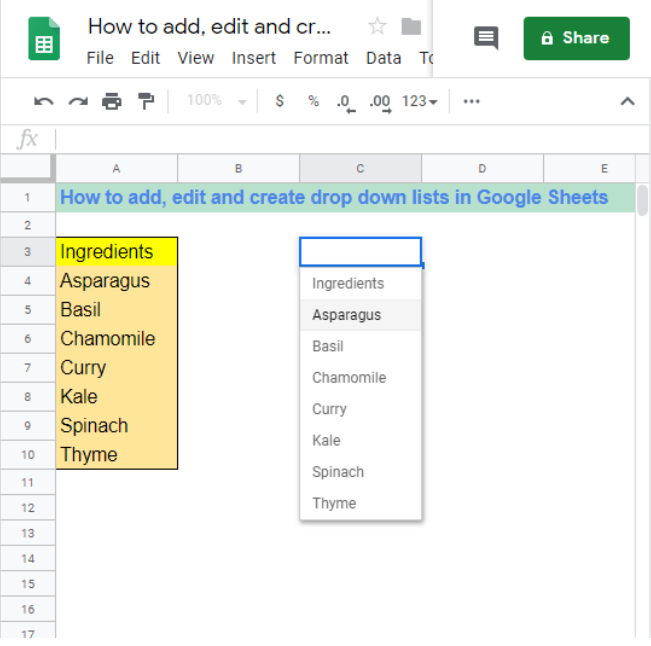Select the Basil cell in column A
The image size is (651, 646).
pos(117,310)
